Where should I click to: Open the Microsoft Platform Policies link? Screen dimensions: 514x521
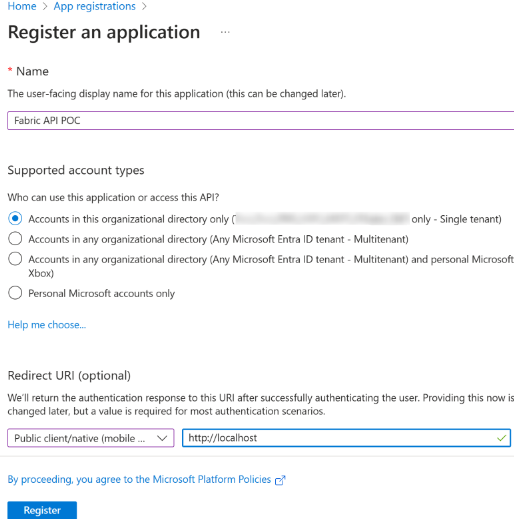point(139,479)
